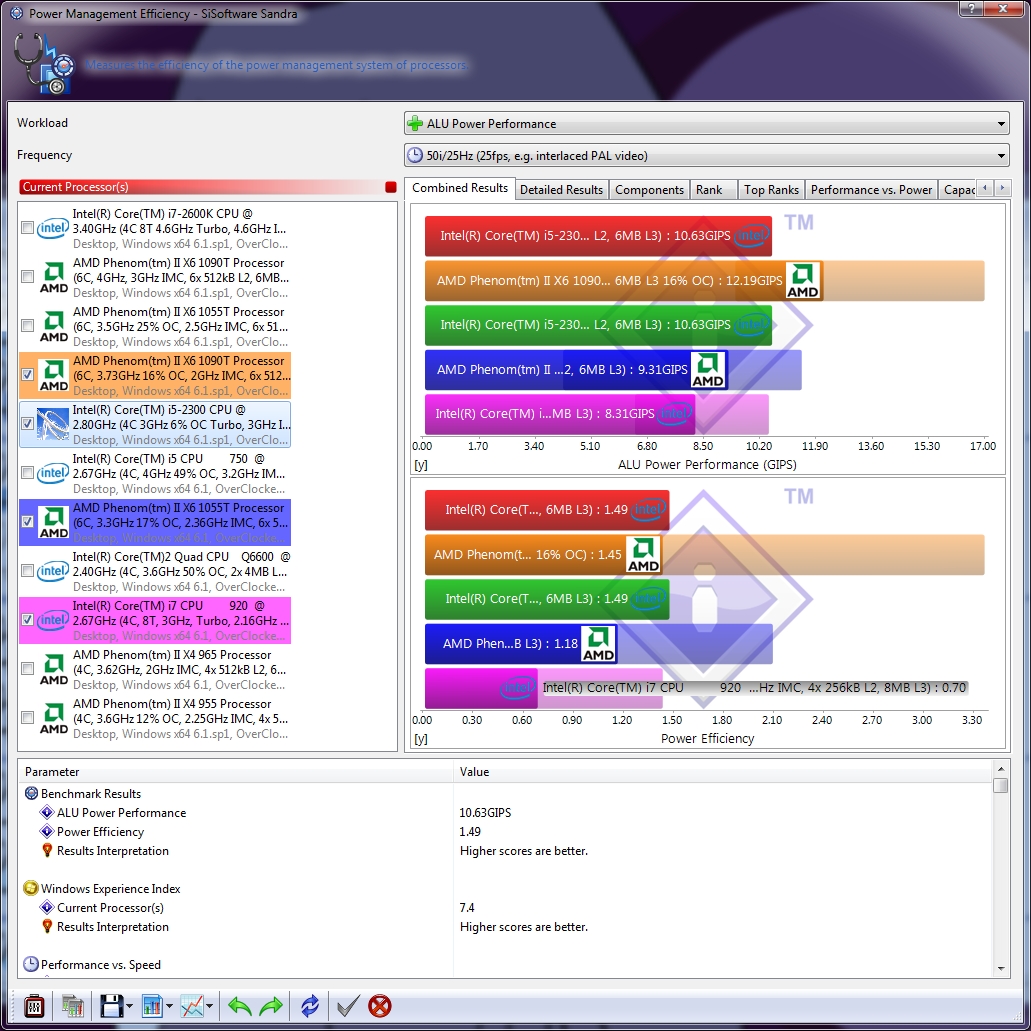Click Benchmark Results group icon
Image resolution: width=1031 pixels, height=1031 pixels.
coord(31,793)
